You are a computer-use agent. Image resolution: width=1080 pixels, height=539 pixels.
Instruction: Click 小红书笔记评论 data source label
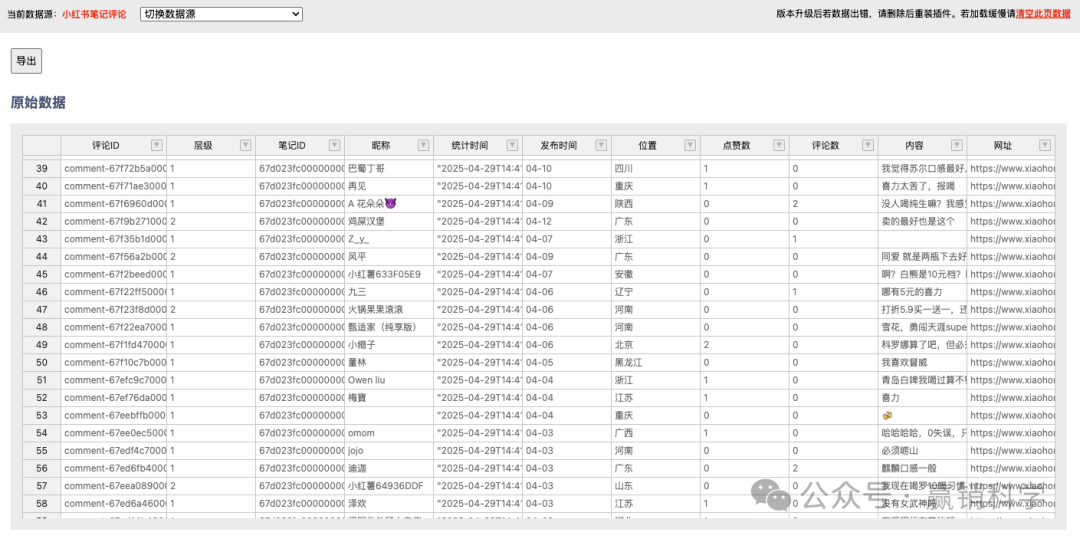pos(94,14)
